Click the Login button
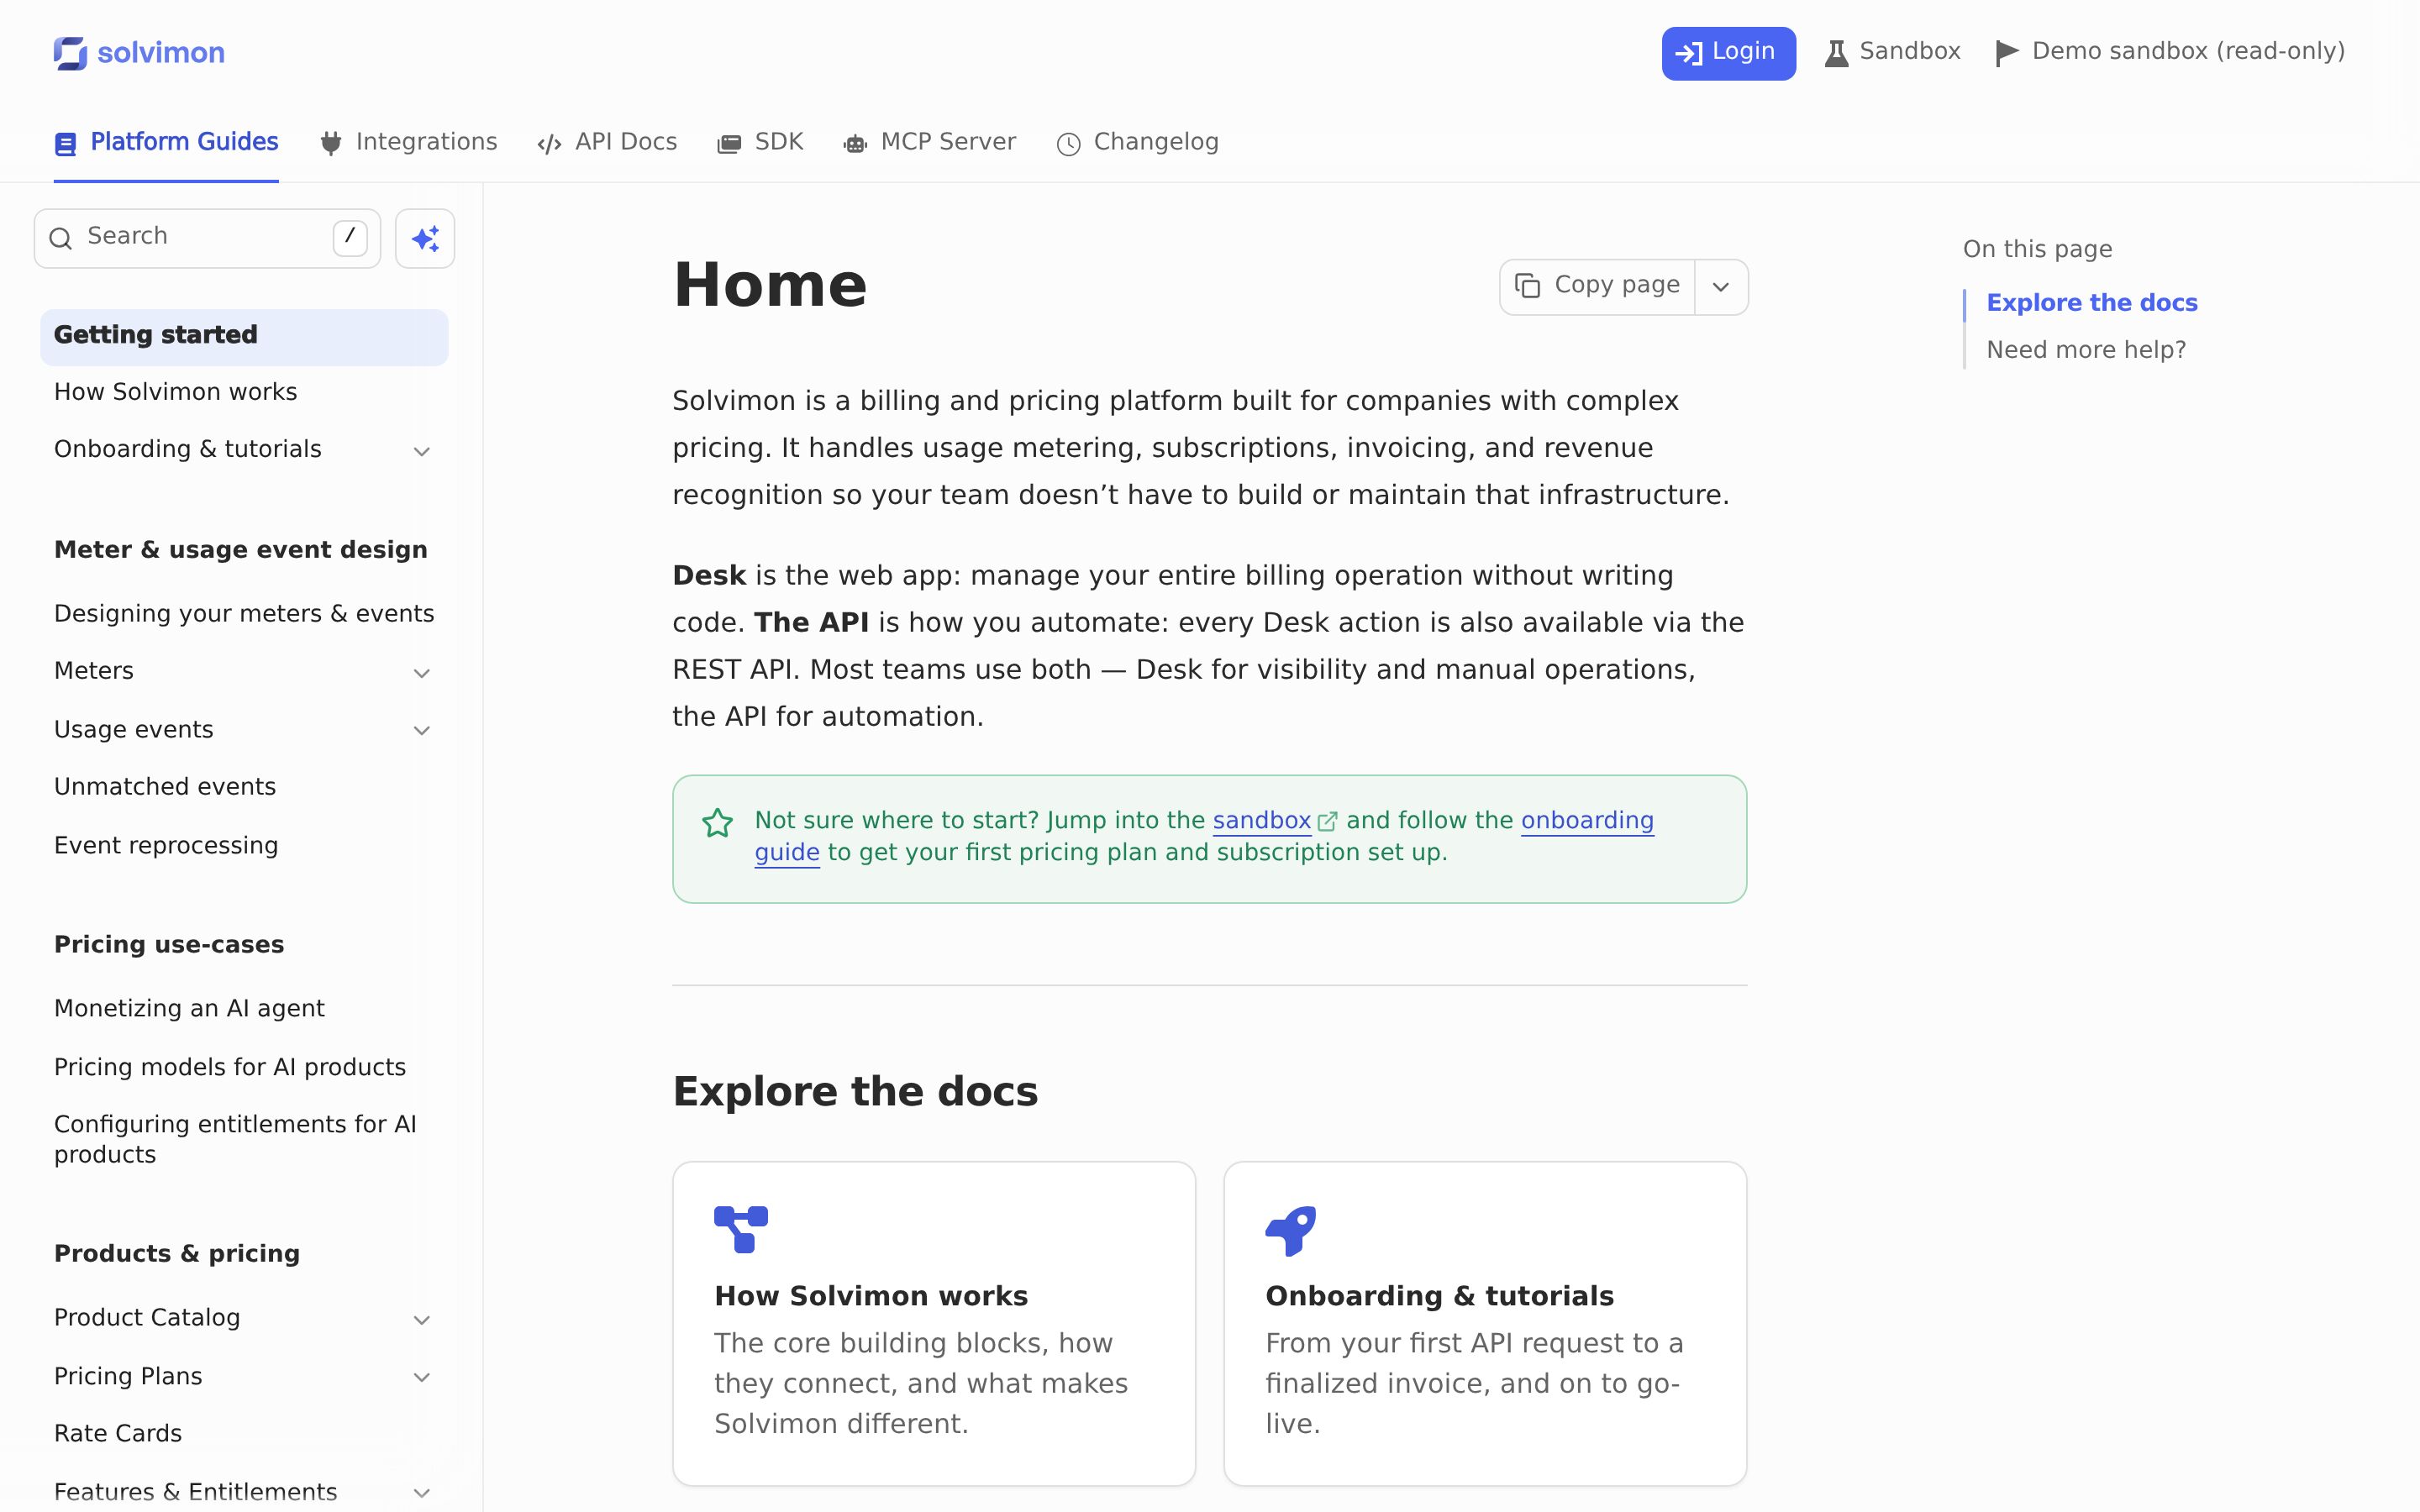This screenshot has width=2420, height=1512. 1728,53
